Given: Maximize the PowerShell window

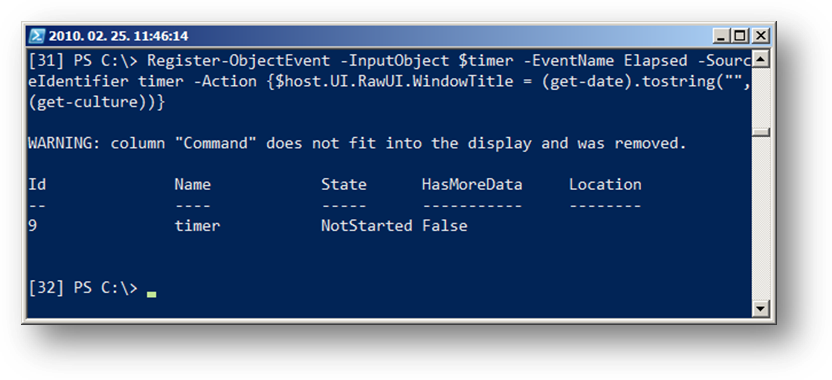Looking at the screenshot, I should [739, 36].
